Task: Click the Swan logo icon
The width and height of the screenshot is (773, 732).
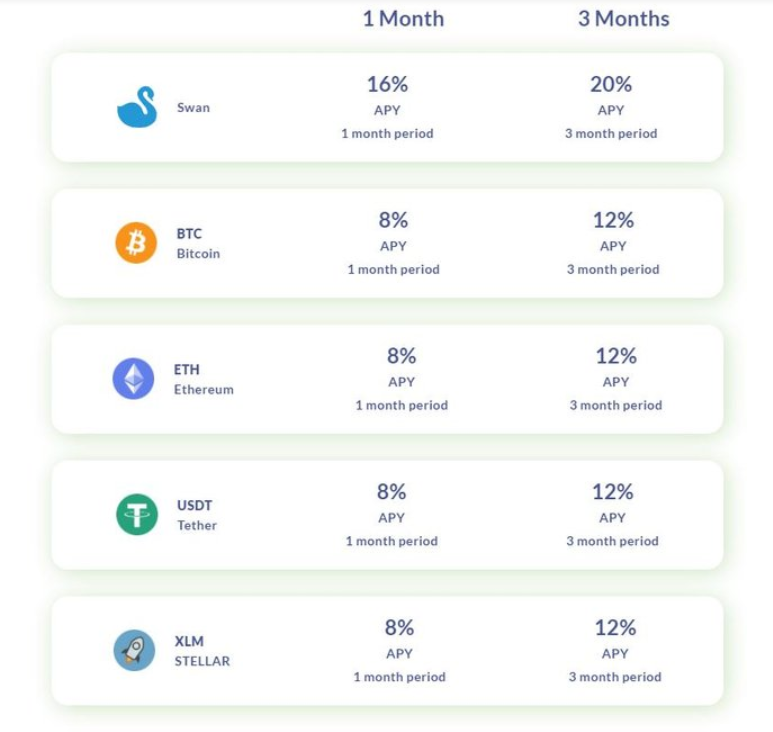Action: coord(137,107)
